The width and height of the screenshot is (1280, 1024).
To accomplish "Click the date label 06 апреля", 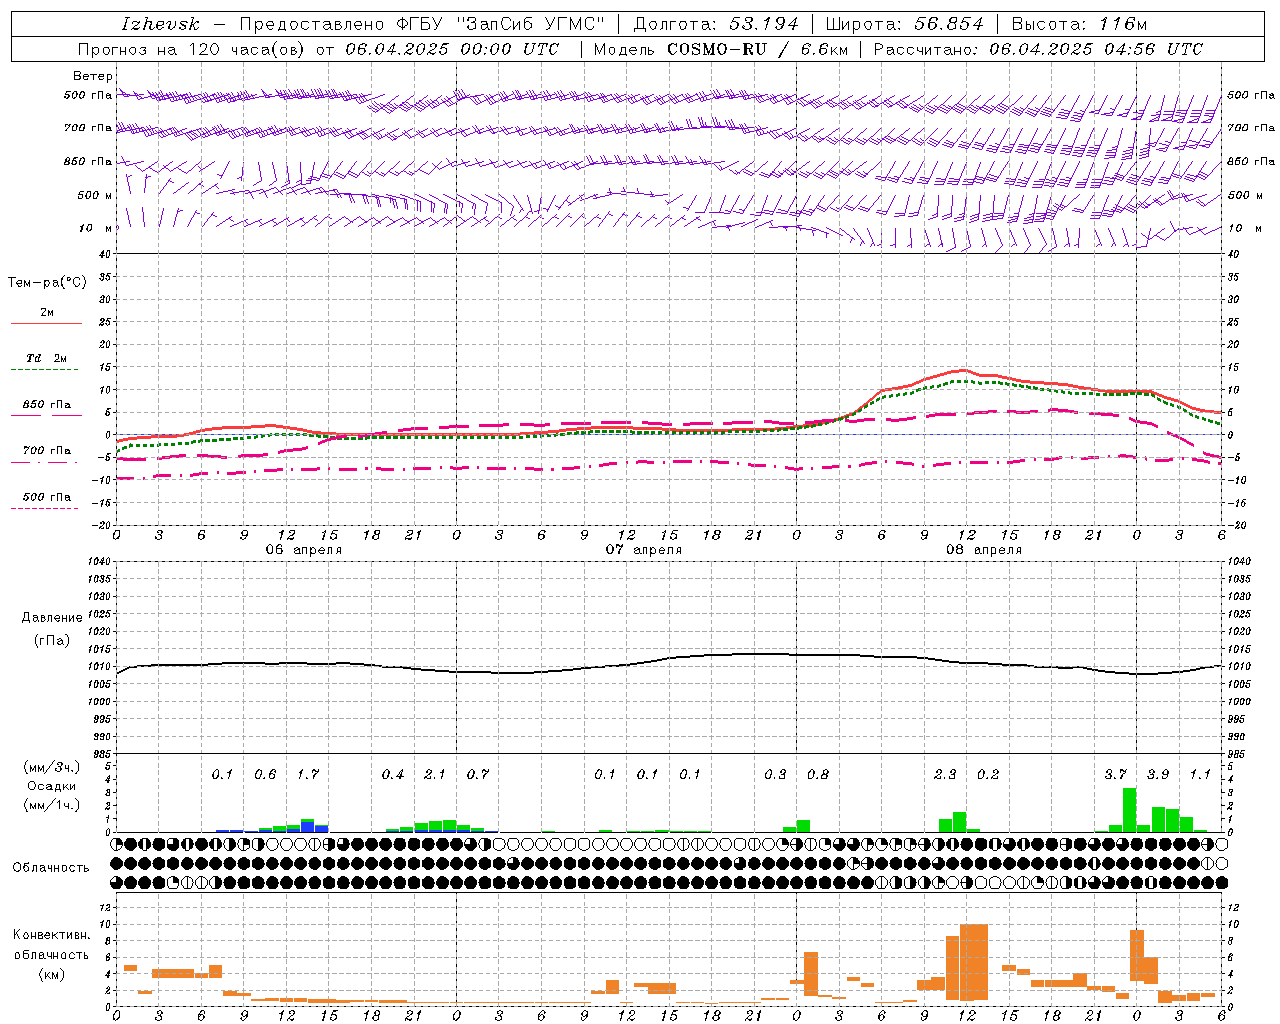I will pos(303,550).
